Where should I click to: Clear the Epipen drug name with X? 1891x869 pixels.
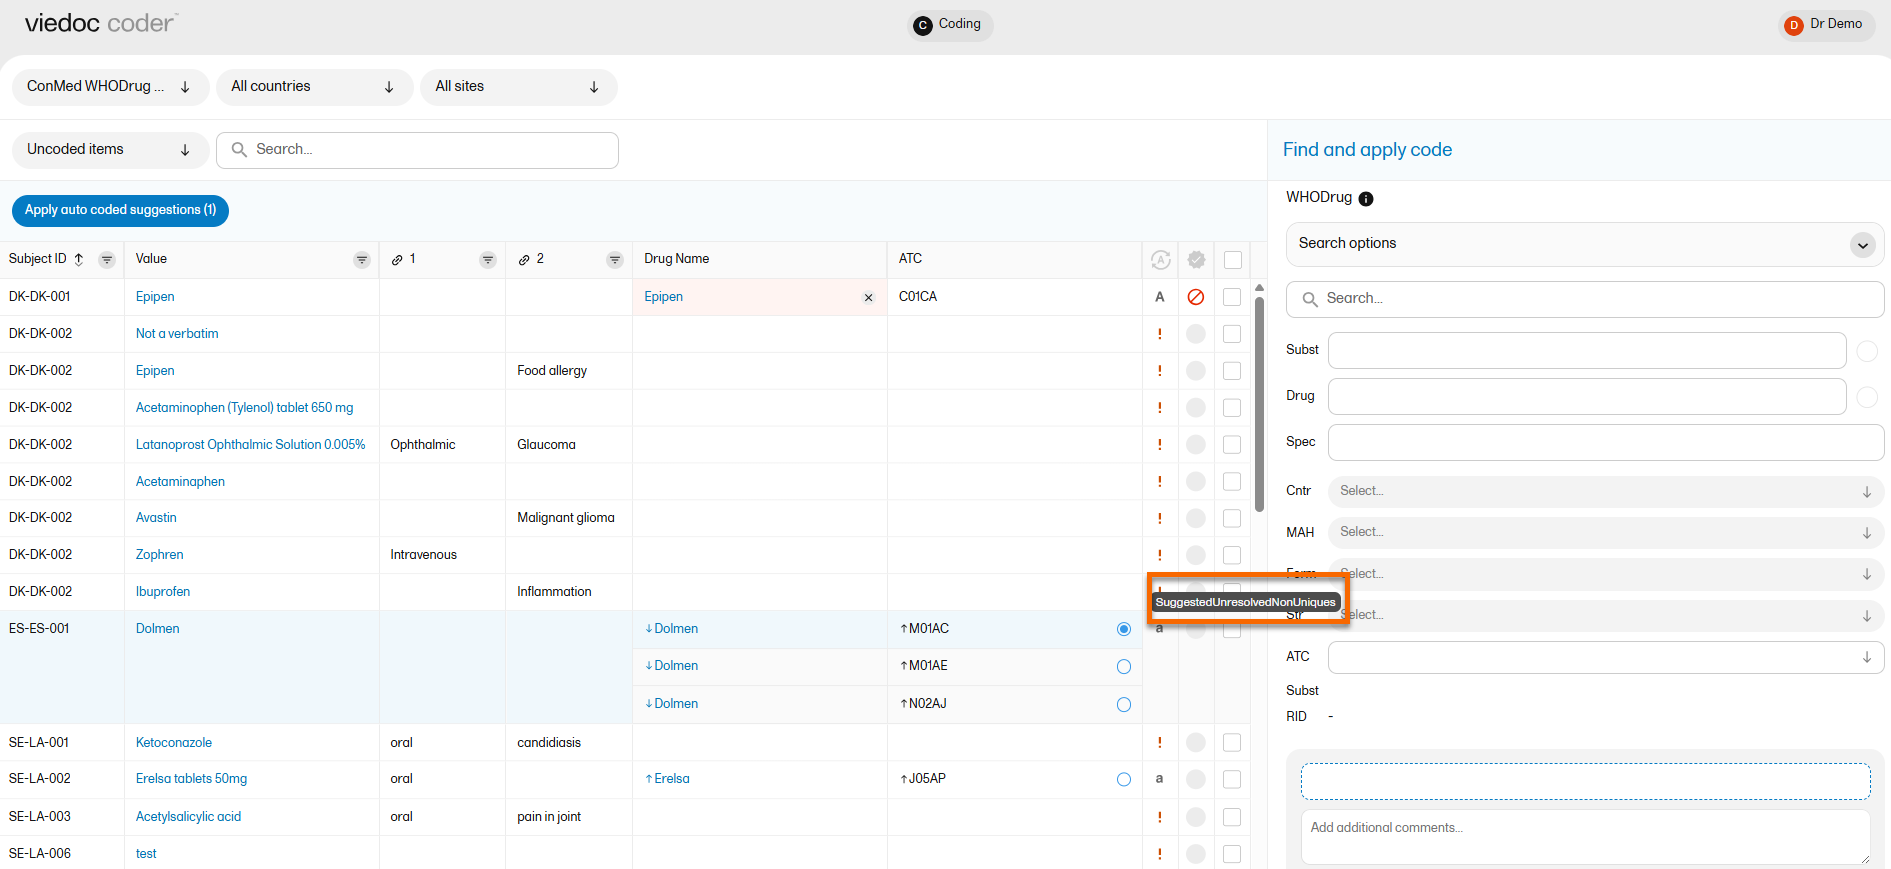pyautogui.click(x=868, y=298)
